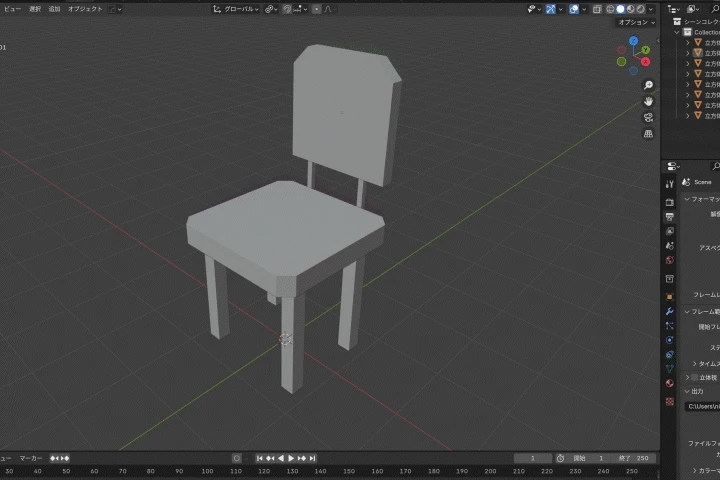Open the shading options dropdown arrow
Screen dimensions: 720x480
(x=651, y=9)
